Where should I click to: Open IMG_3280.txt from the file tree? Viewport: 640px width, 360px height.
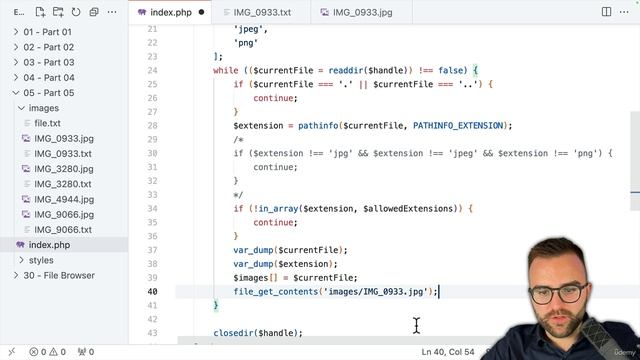64,184
